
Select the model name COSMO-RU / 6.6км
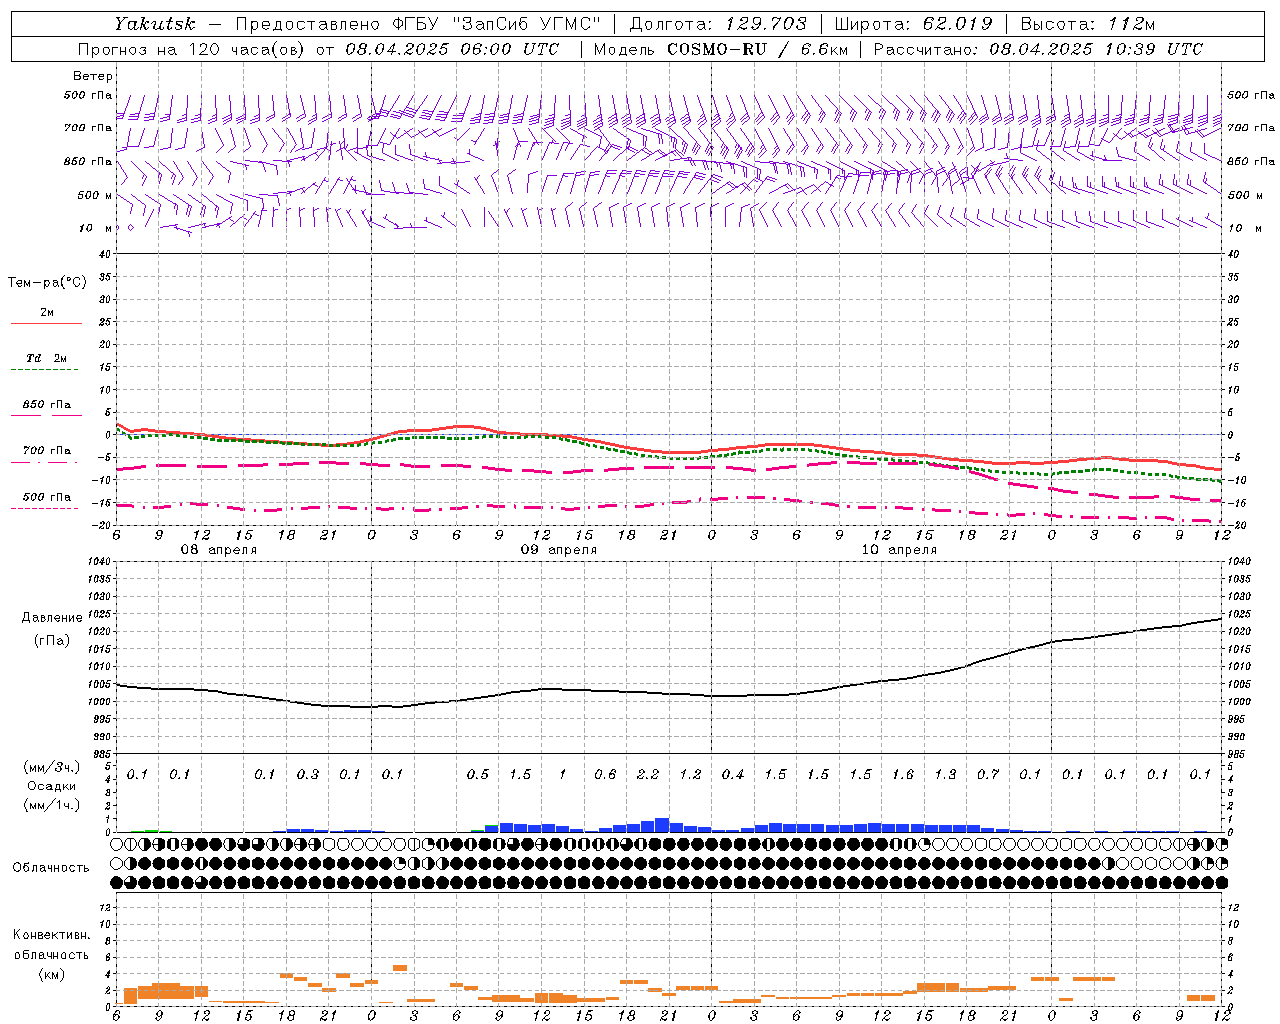758,49
